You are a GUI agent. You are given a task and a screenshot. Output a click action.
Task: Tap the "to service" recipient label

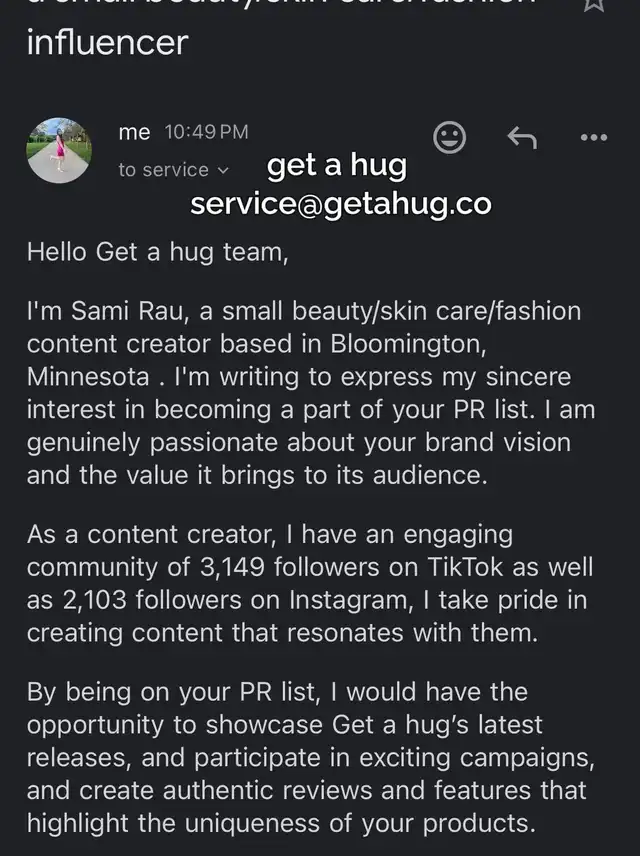point(163,170)
